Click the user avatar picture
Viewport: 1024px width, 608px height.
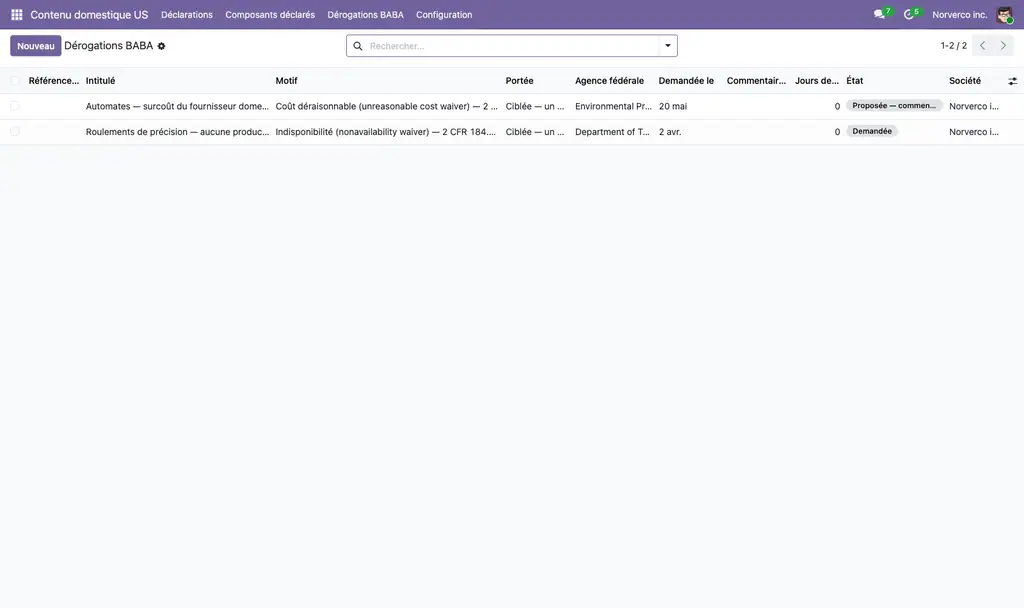(1004, 14)
